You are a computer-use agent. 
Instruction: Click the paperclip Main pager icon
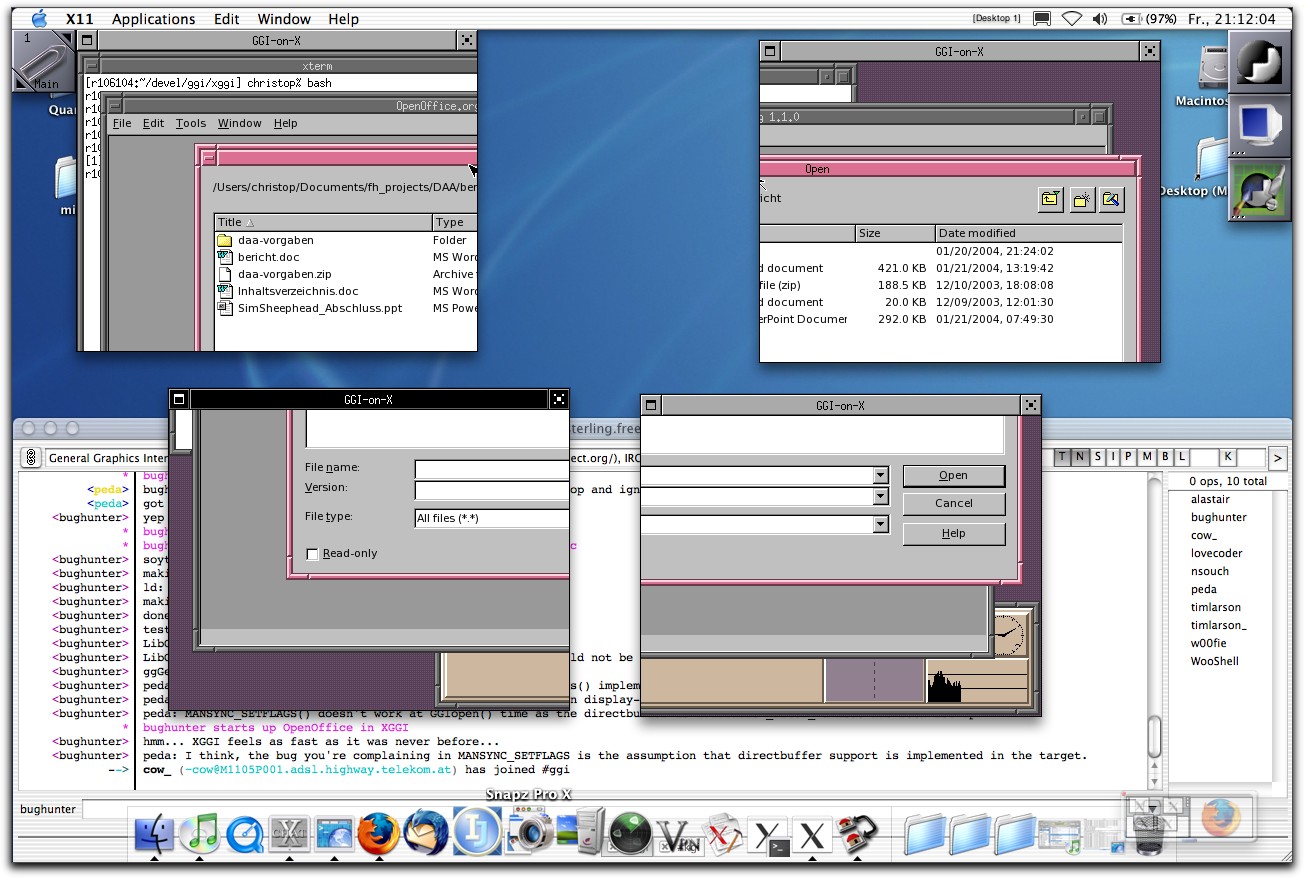coord(44,60)
